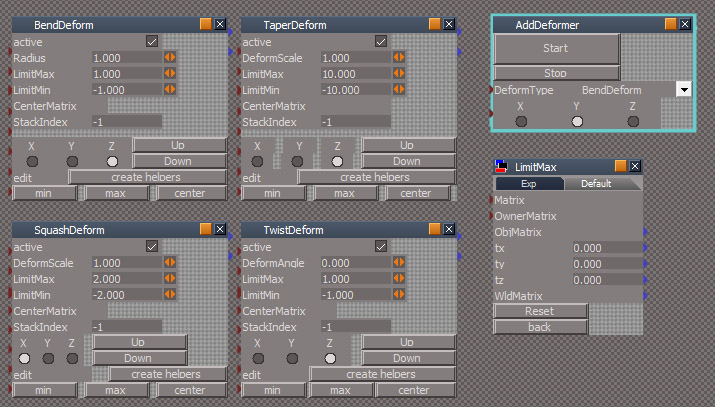Uncheck active checkbox in SquashDeform
This screenshot has width=715, height=407.
click(152, 247)
